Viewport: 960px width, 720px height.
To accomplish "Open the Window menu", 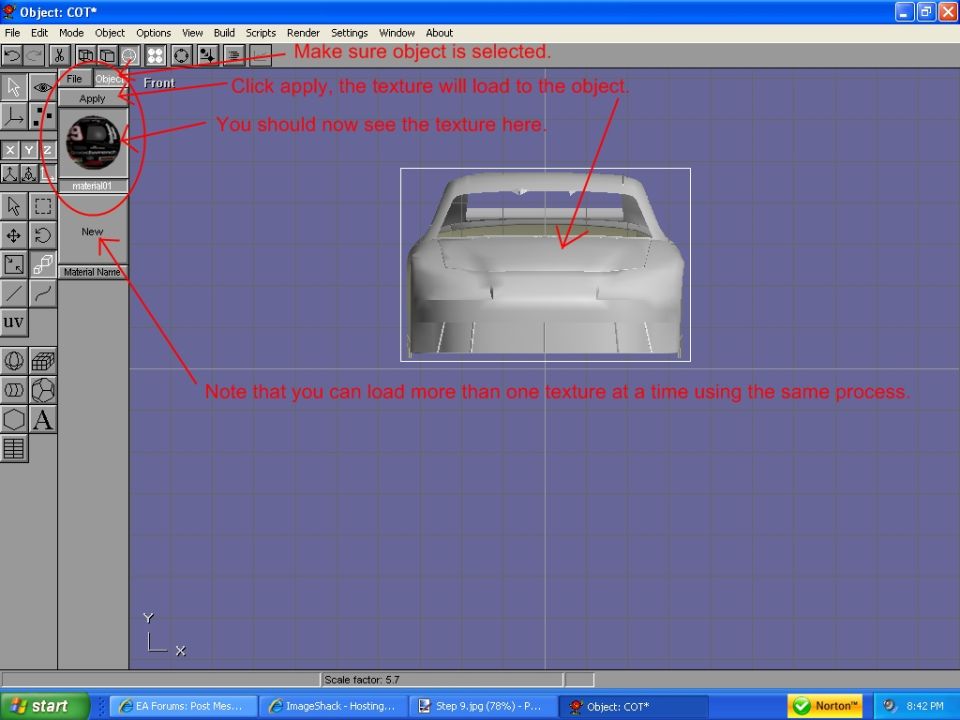I will pyautogui.click(x=397, y=33).
